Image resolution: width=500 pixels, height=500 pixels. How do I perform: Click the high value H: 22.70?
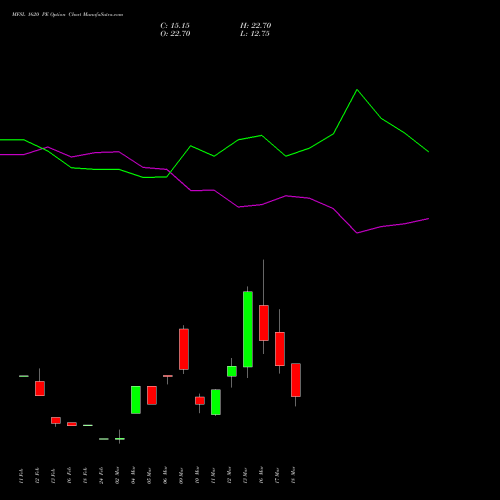(x=256, y=26)
